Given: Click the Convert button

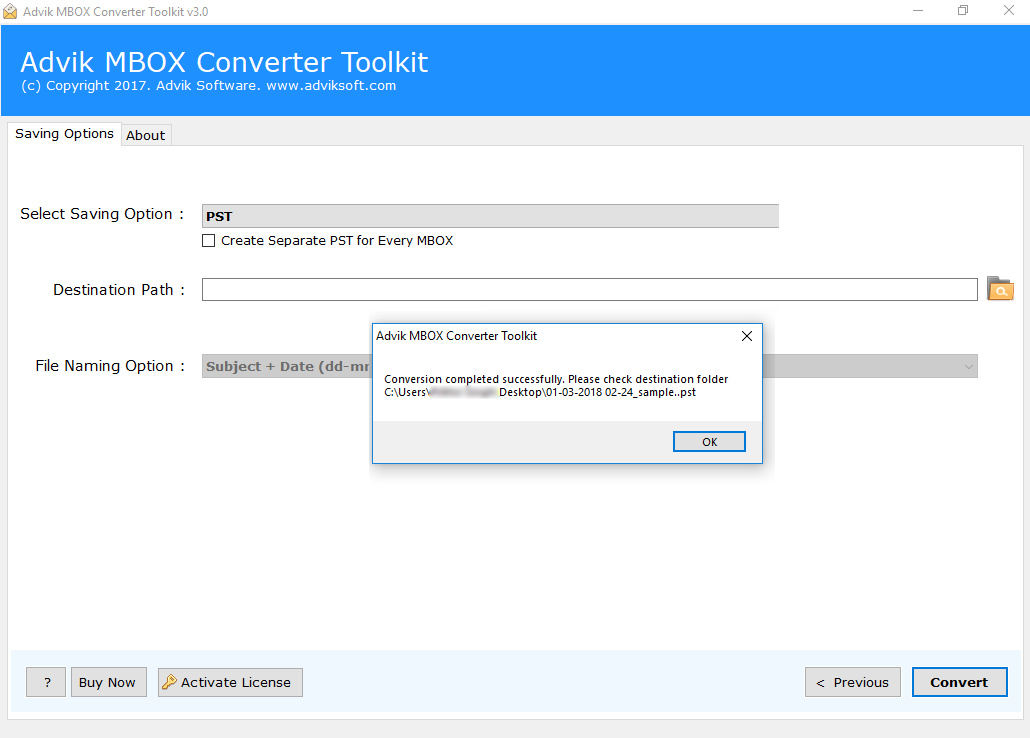Looking at the screenshot, I should [x=959, y=682].
